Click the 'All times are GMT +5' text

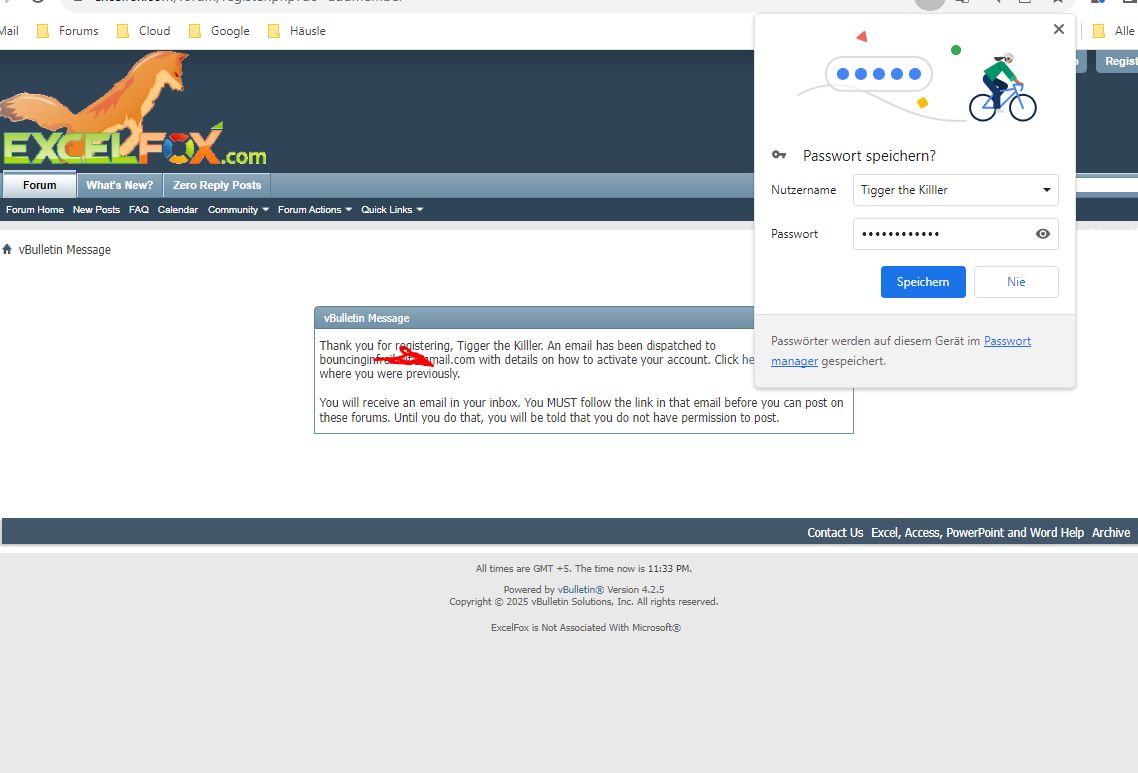523,568
